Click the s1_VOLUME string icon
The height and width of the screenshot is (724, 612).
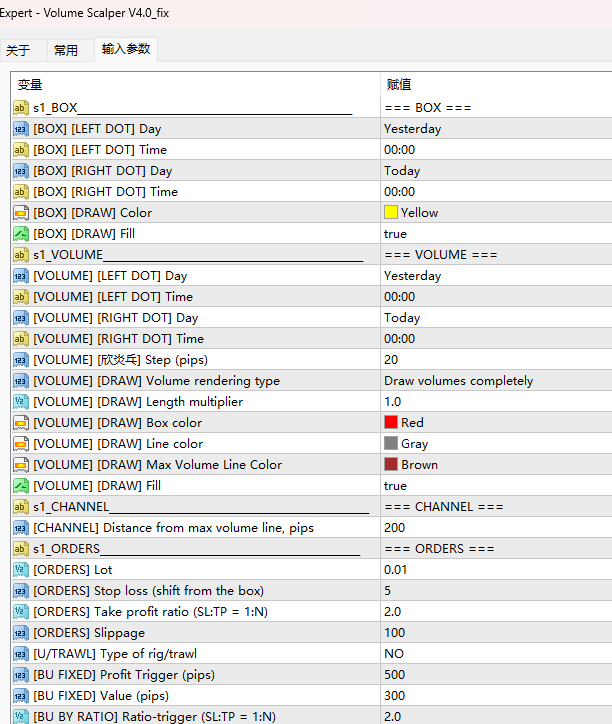[x=21, y=255]
